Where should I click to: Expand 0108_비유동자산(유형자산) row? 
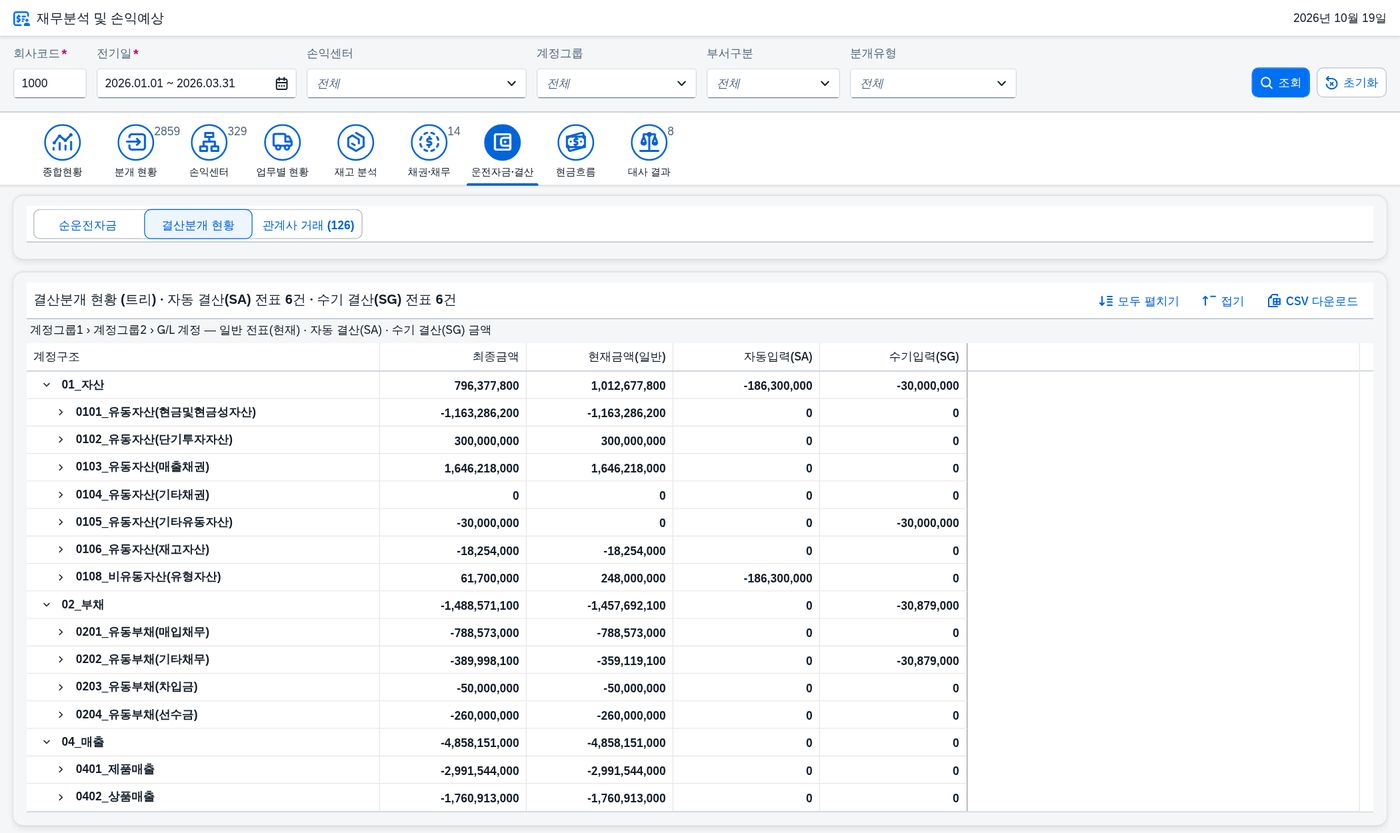coord(60,577)
